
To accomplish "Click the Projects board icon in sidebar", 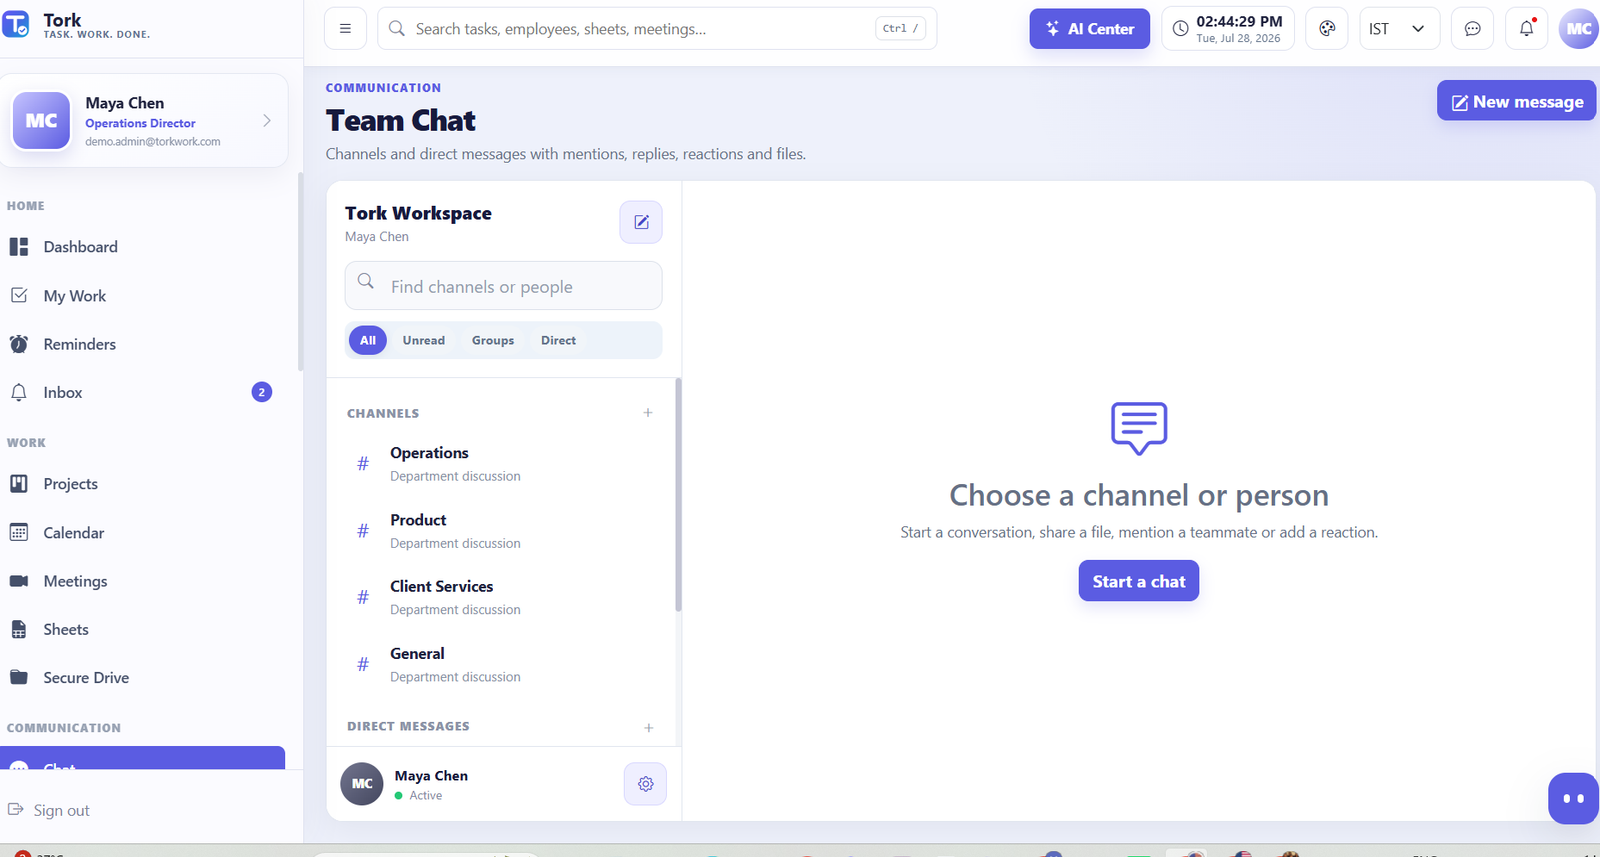I will [19, 484].
